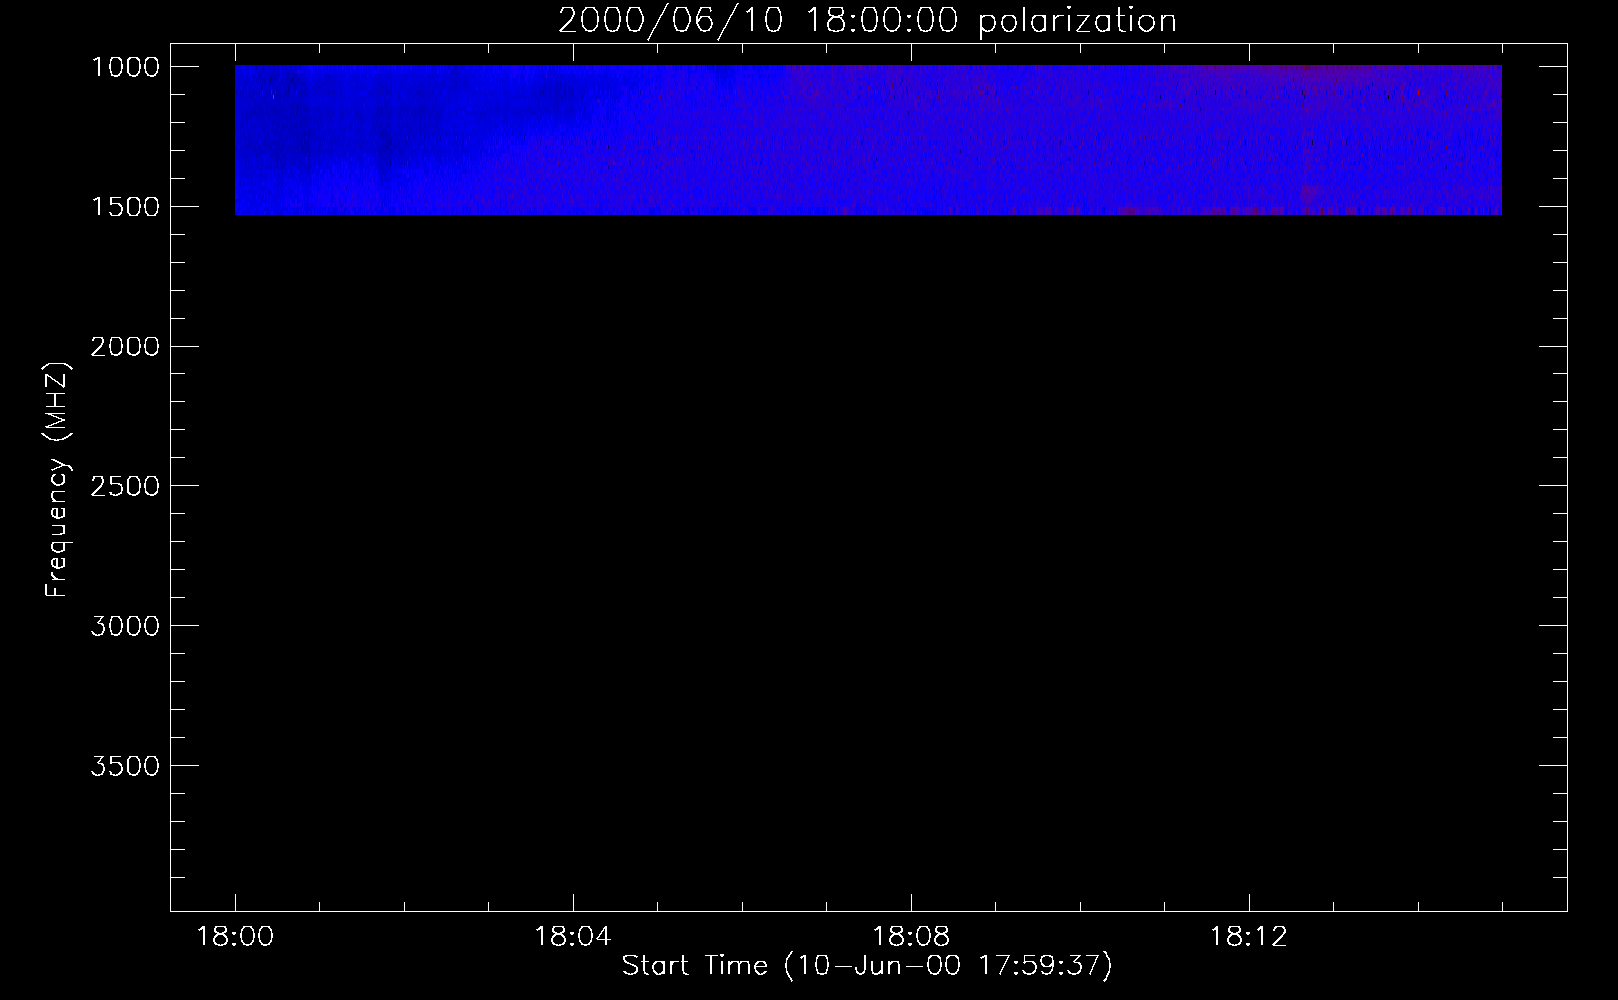
Task: Click the 2000 frequency tick label
Action: click(x=125, y=347)
